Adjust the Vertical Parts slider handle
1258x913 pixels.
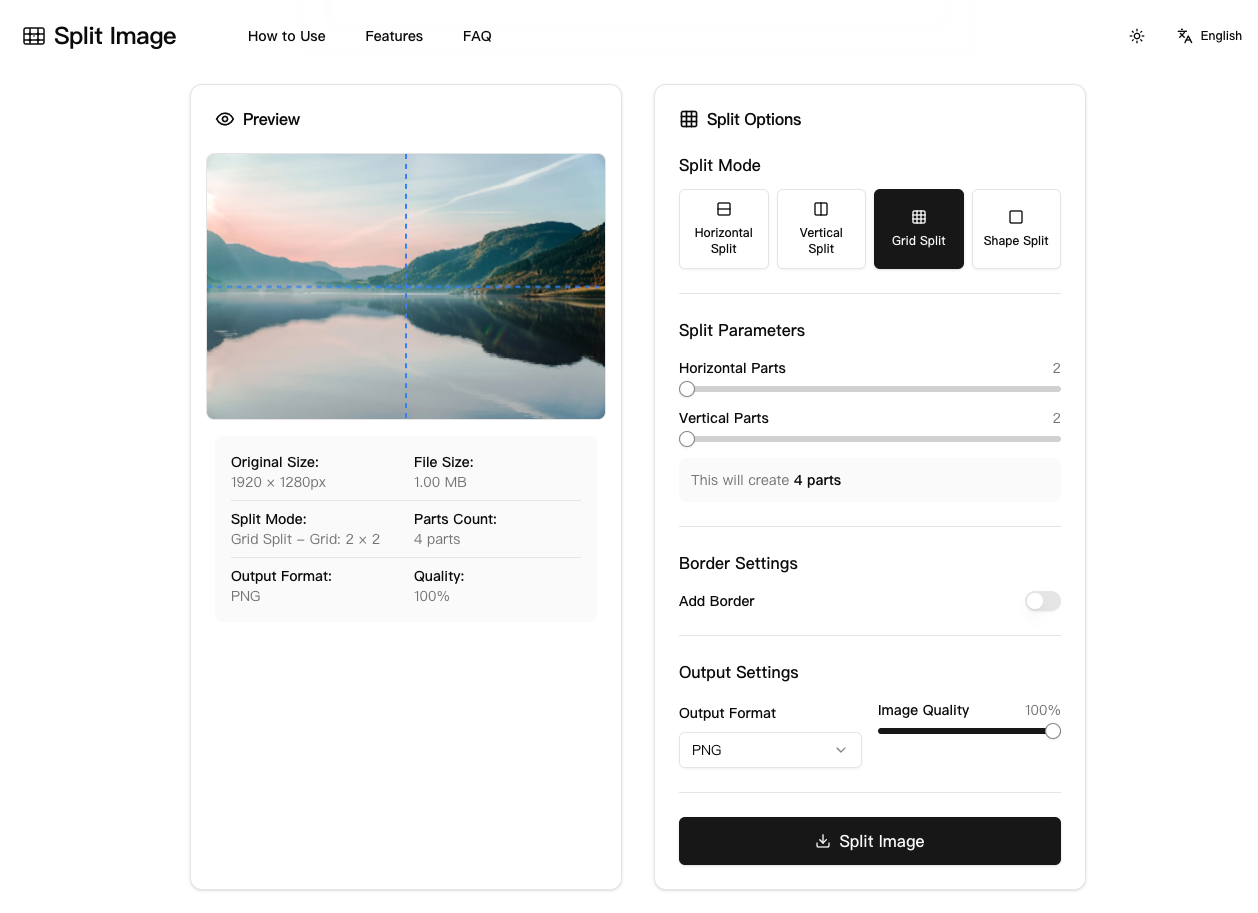tap(687, 439)
